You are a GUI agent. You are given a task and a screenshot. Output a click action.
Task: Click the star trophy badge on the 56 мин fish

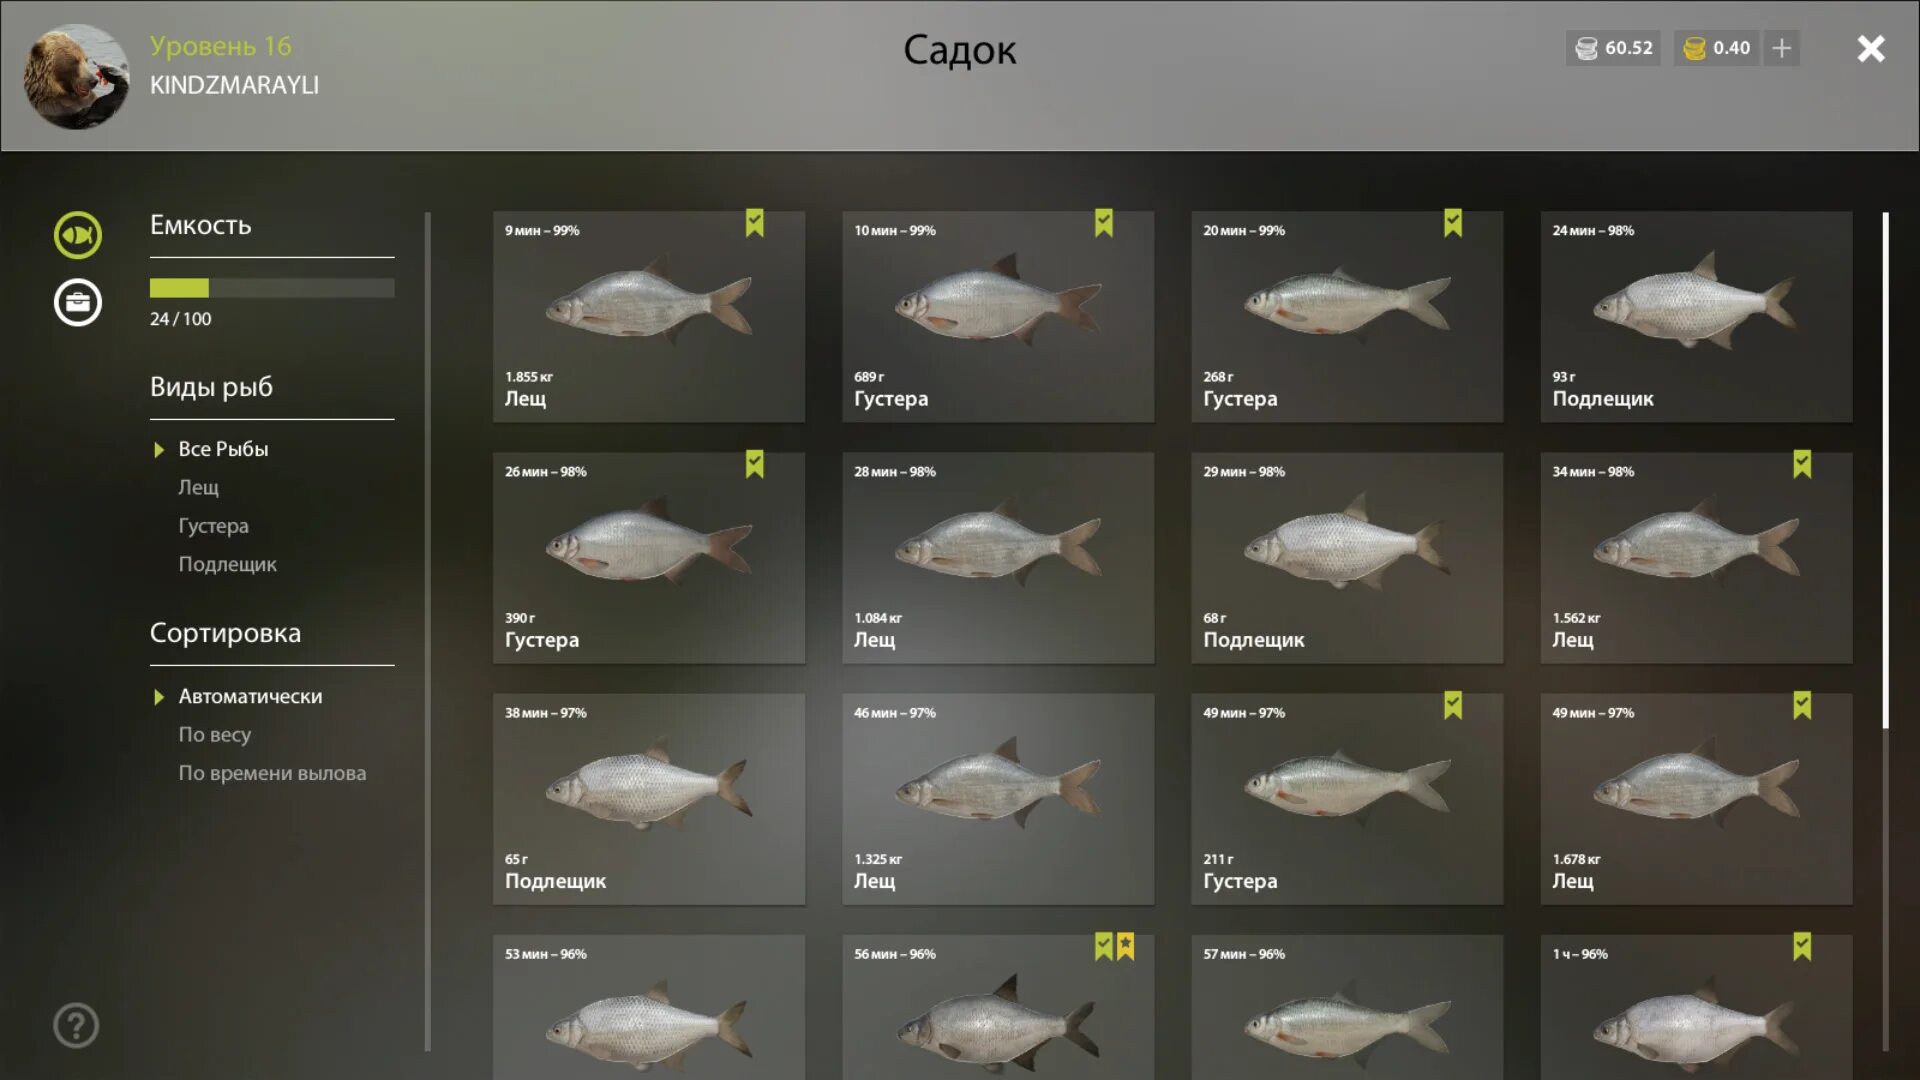pos(1125,946)
